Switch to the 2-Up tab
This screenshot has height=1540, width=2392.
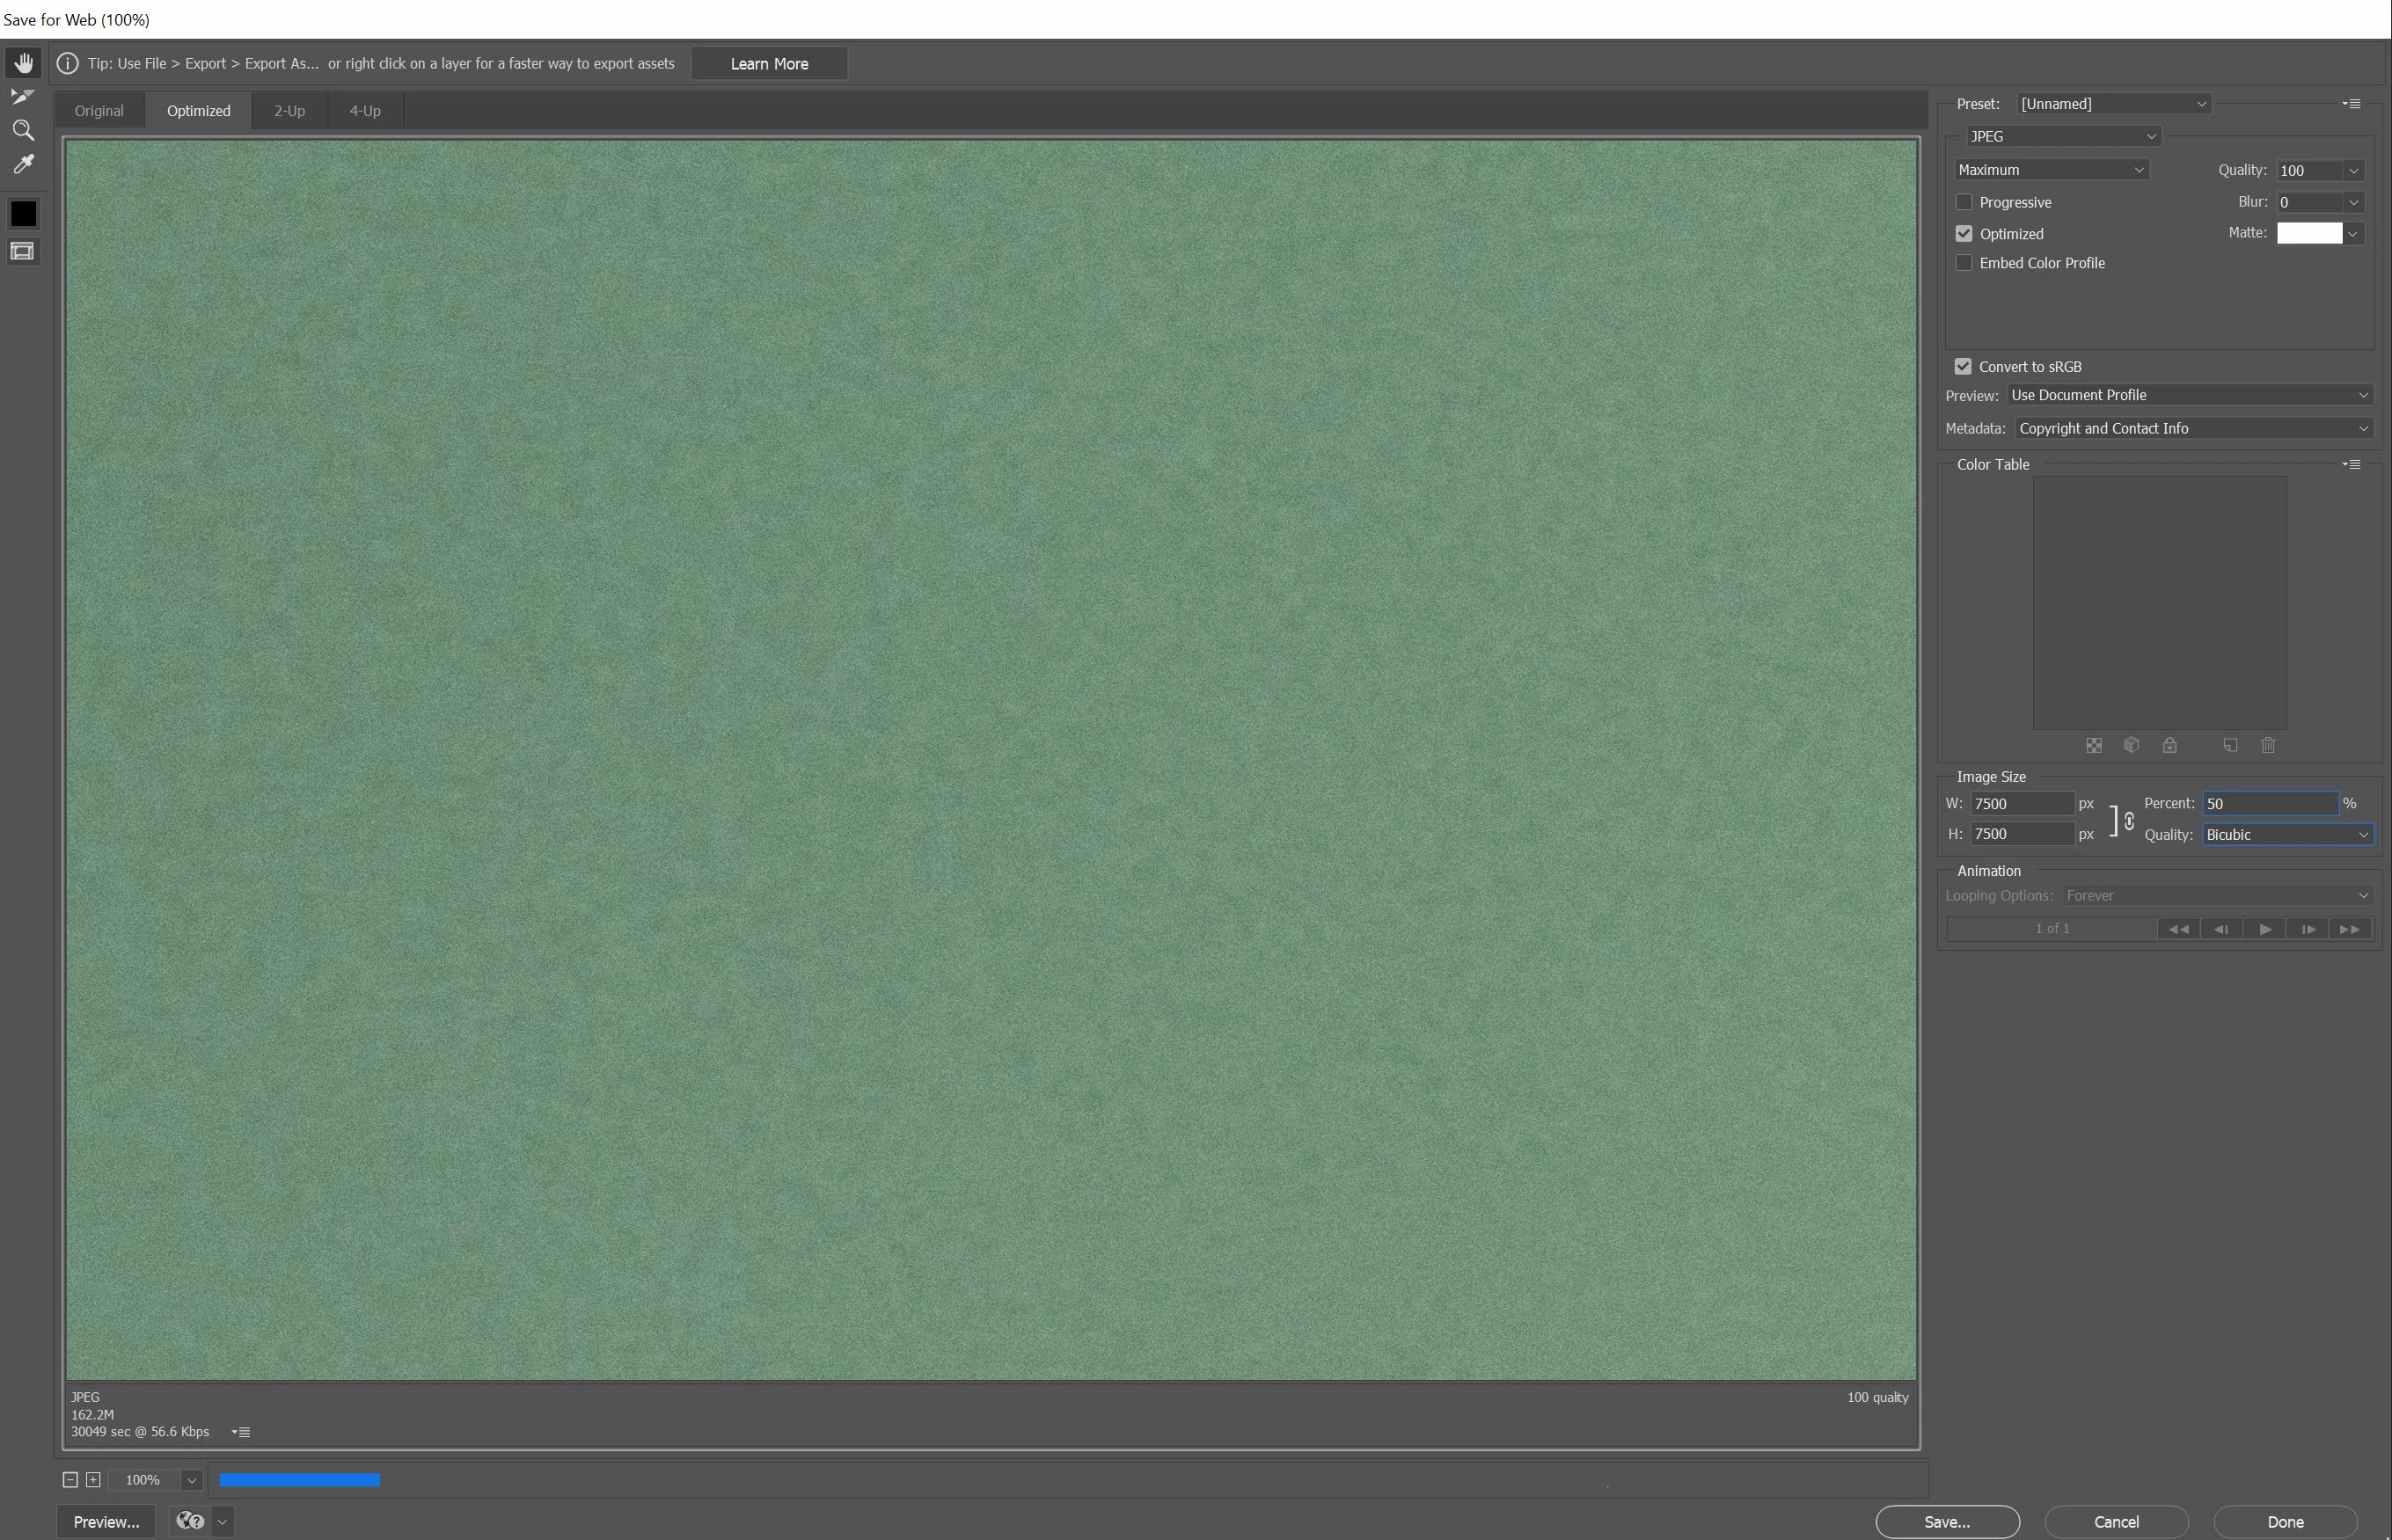click(289, 111)
